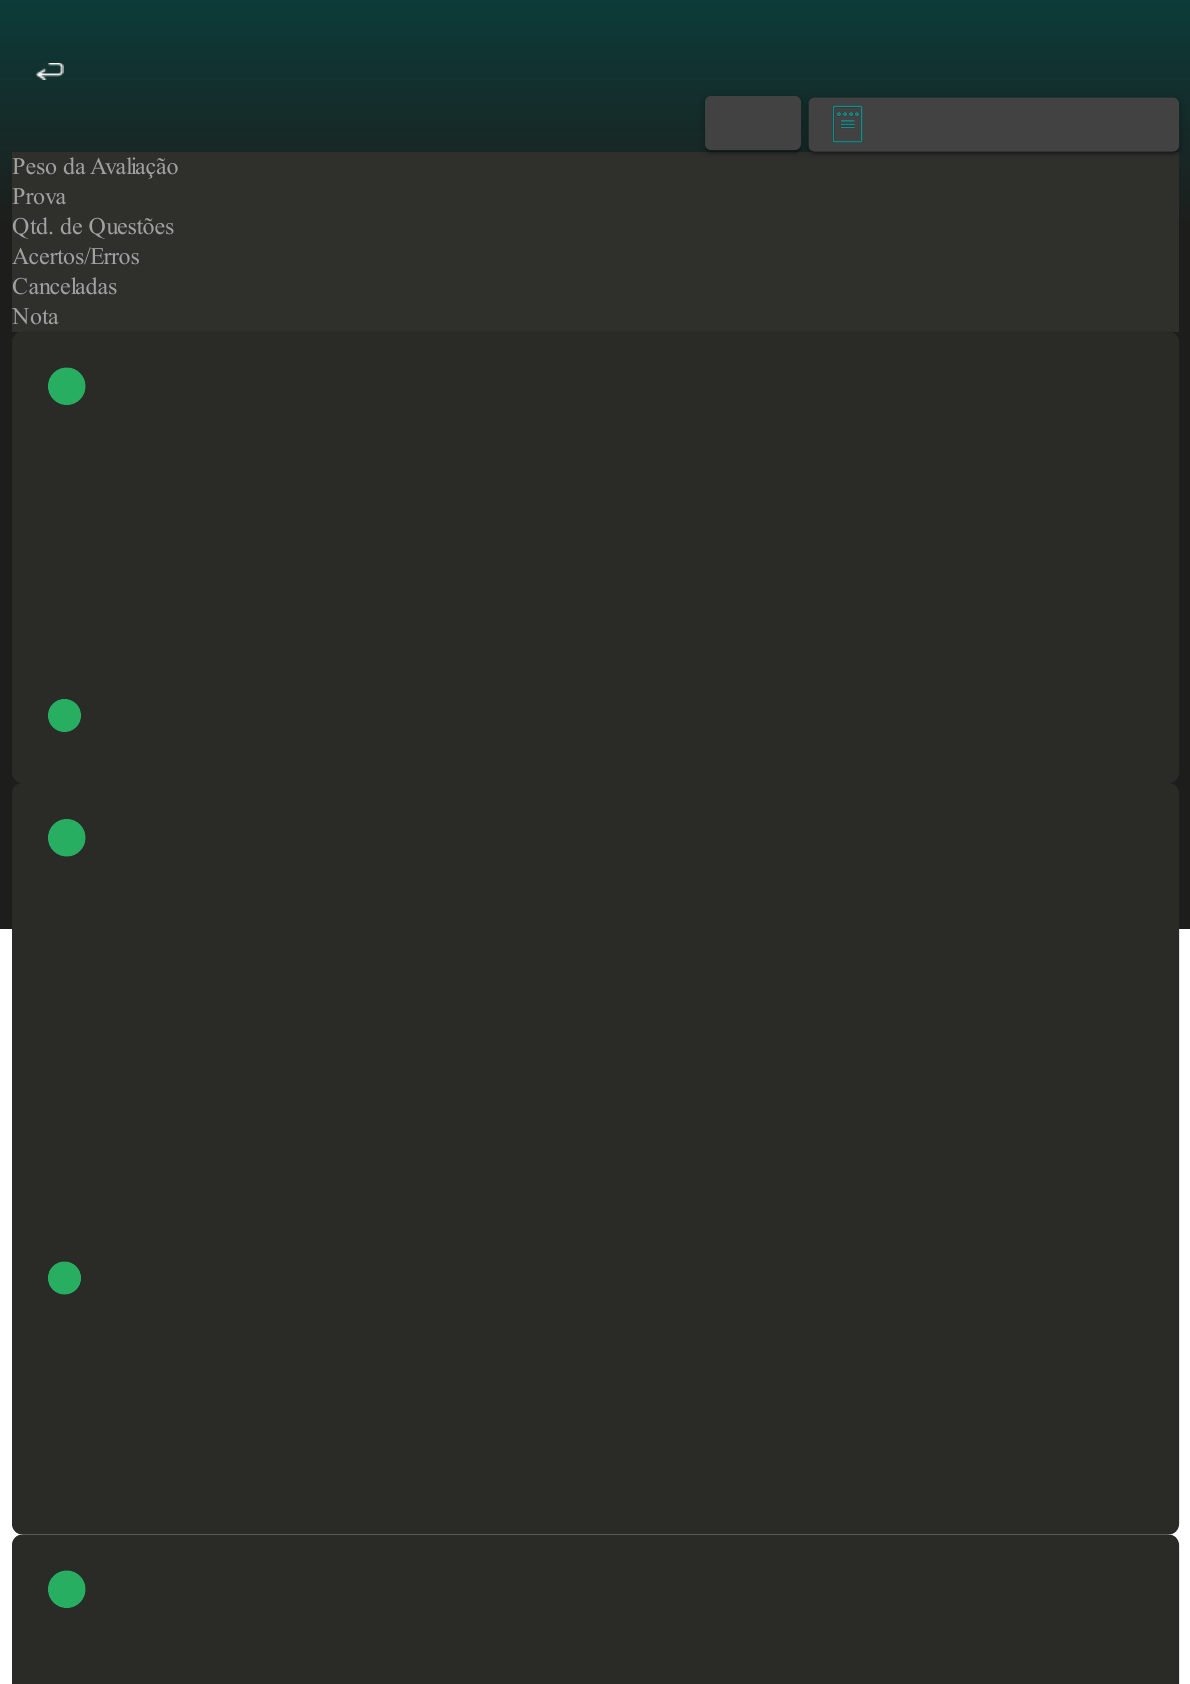Image resolution: width=1190 pixels, height=1684 pixels.
Task: Click the small blank gray button beside the document button
Action: pos(752,123)
